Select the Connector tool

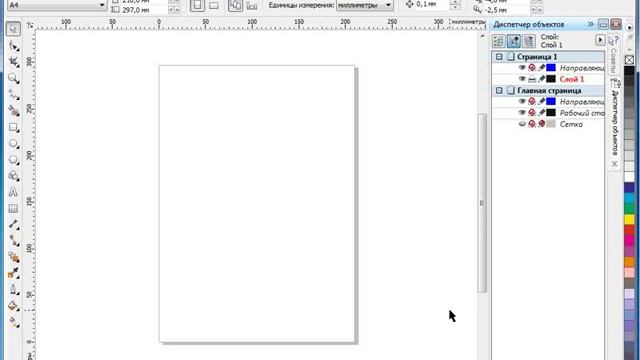13,241
